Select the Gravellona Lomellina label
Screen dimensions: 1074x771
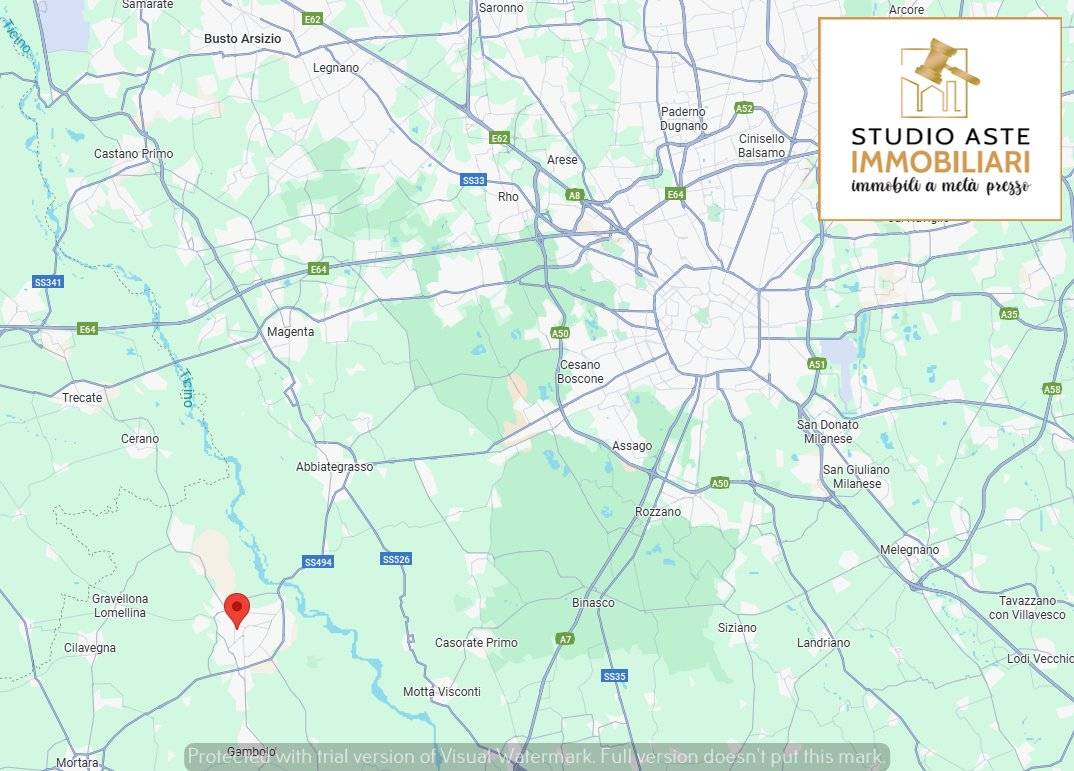click(x=120, y=606)
